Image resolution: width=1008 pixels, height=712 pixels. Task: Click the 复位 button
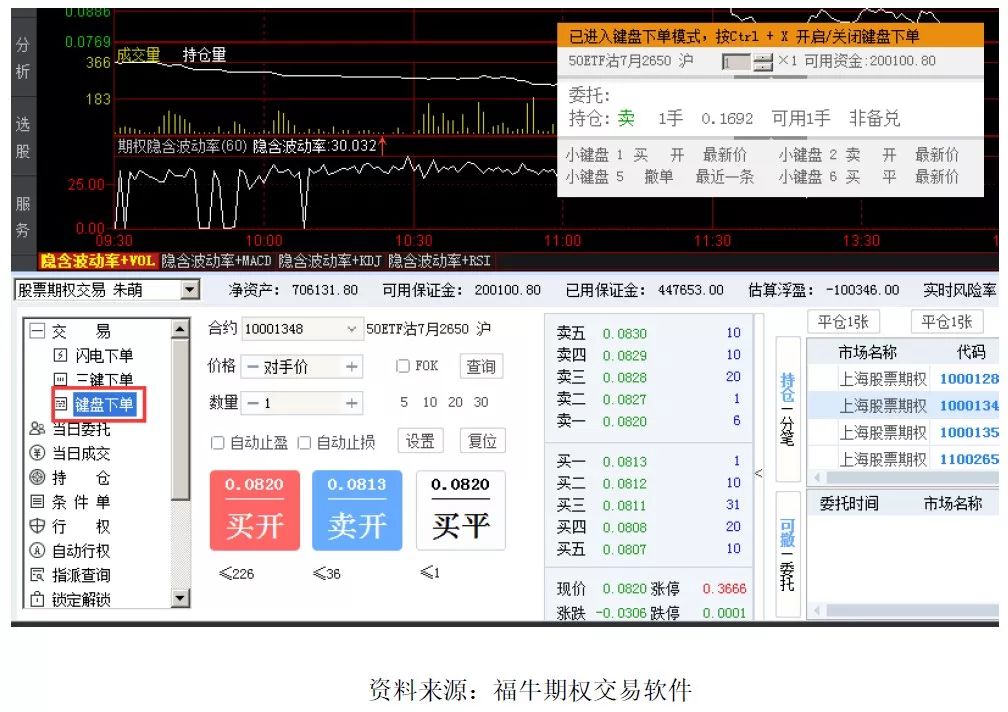tap(482, 441)
